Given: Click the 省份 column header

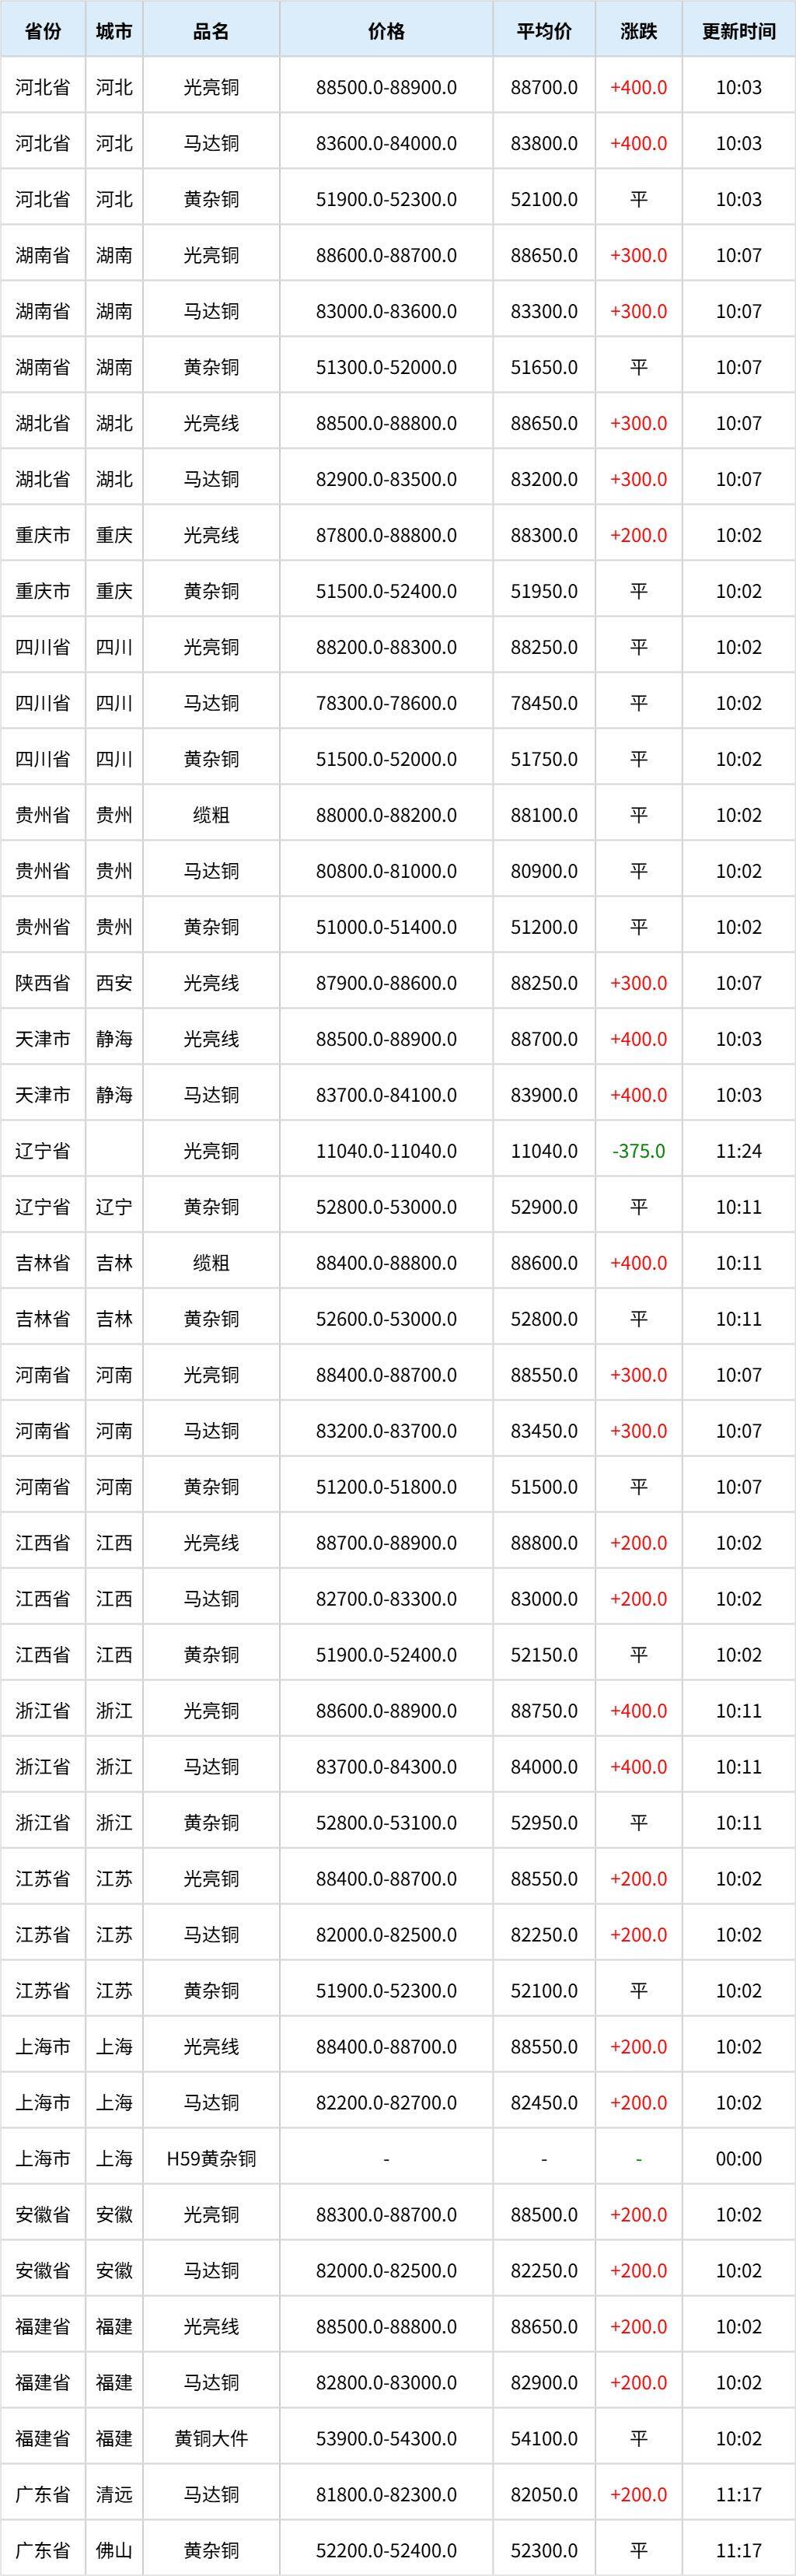Looking at the screenshot, I should [x=43, y=31].
